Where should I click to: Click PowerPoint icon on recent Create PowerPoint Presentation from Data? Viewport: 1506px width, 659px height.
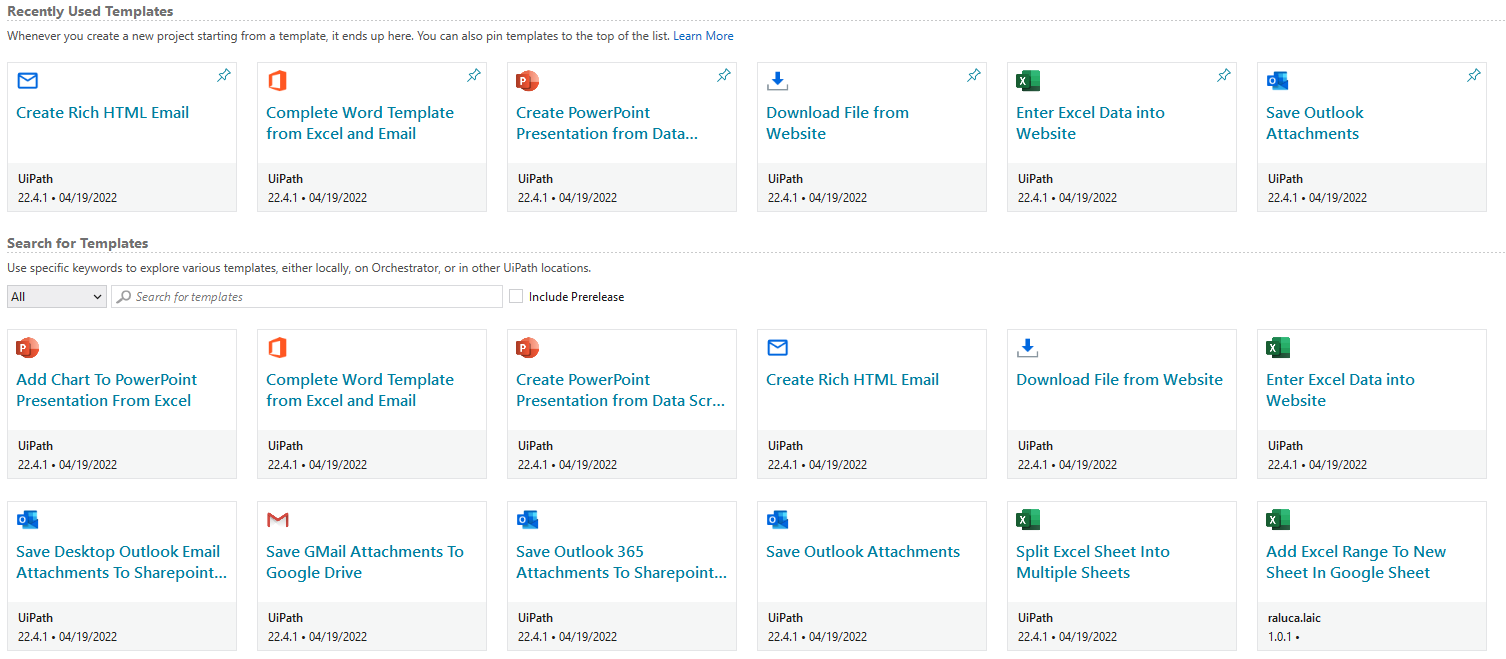click(x=528, y=81)
